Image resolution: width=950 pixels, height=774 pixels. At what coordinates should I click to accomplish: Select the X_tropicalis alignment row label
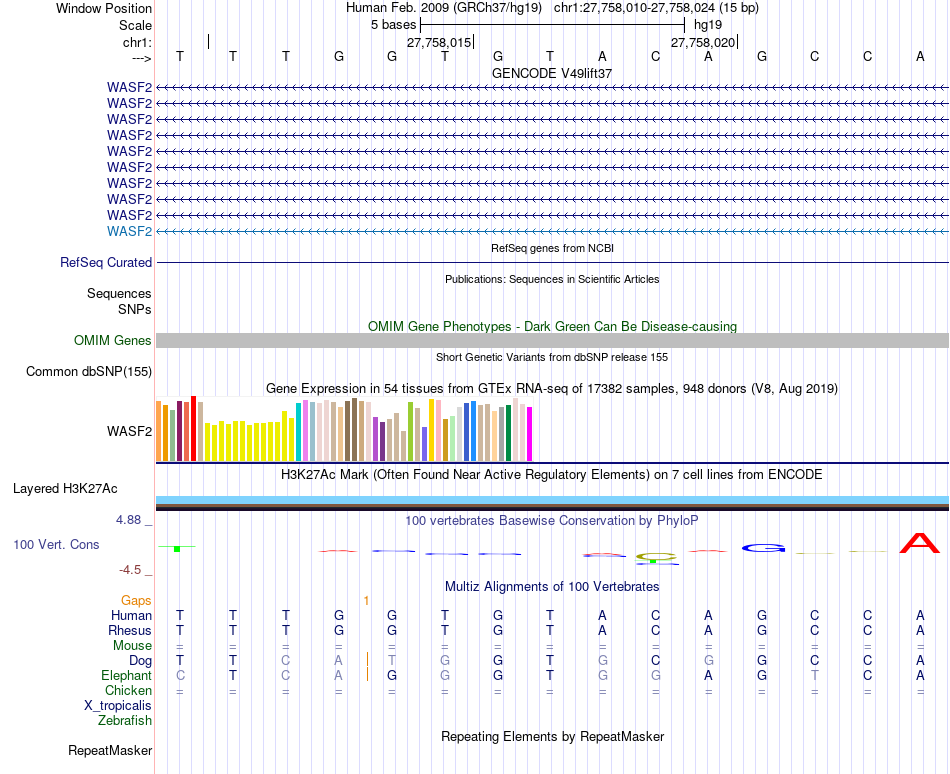[118, 706]
